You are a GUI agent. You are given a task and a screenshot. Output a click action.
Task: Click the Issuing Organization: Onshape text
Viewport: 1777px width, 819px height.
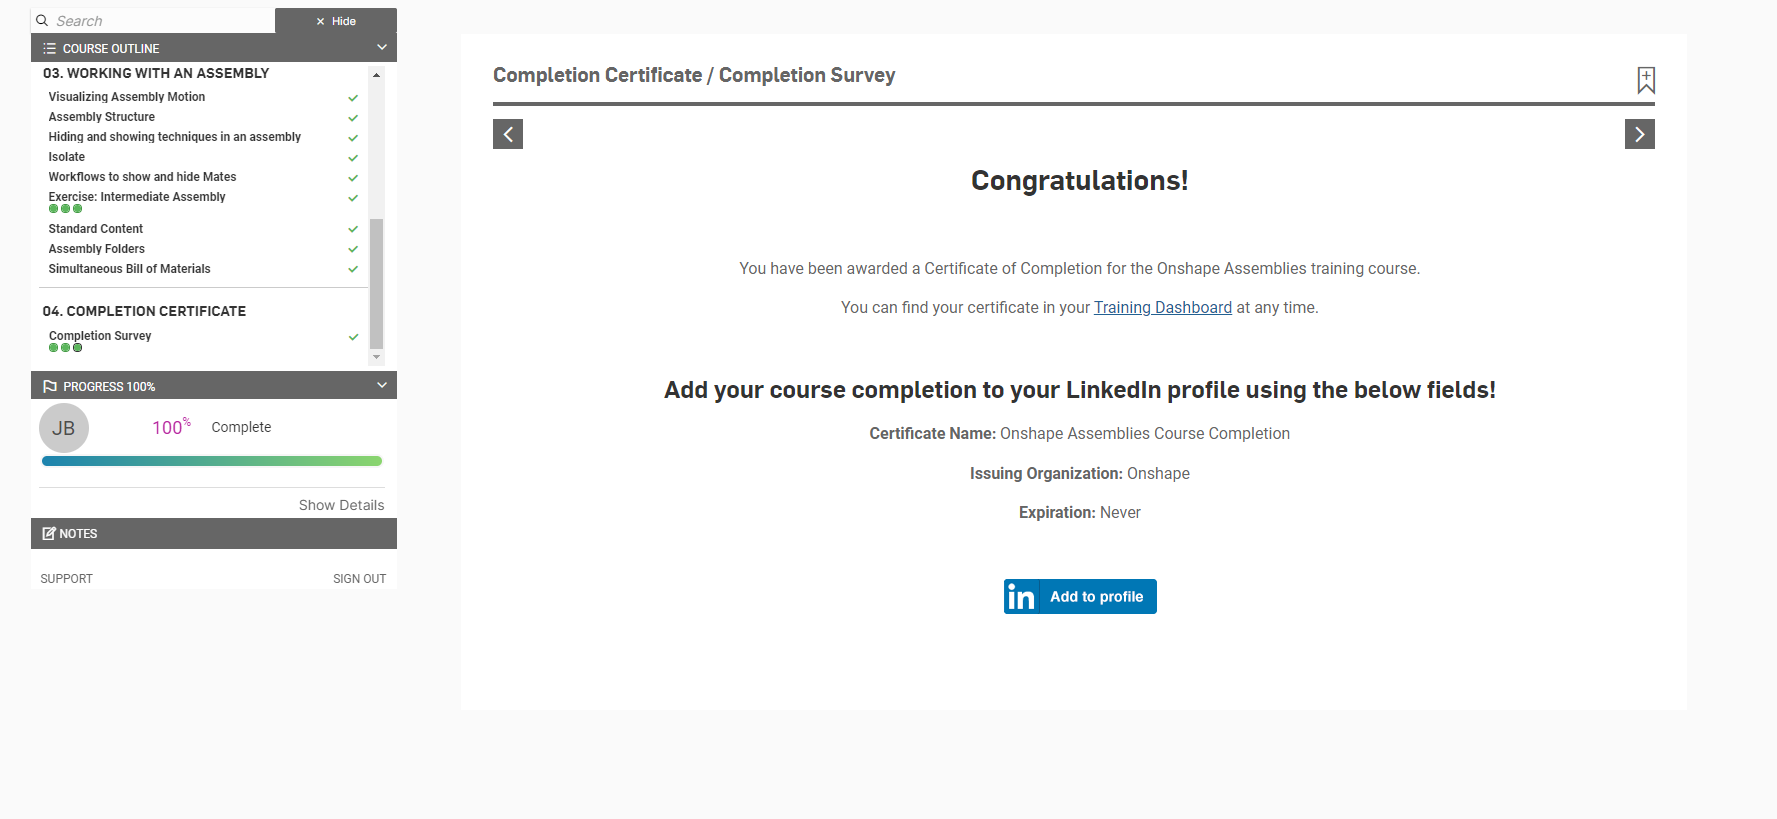pyautogui.click(x=1080, y=473)
